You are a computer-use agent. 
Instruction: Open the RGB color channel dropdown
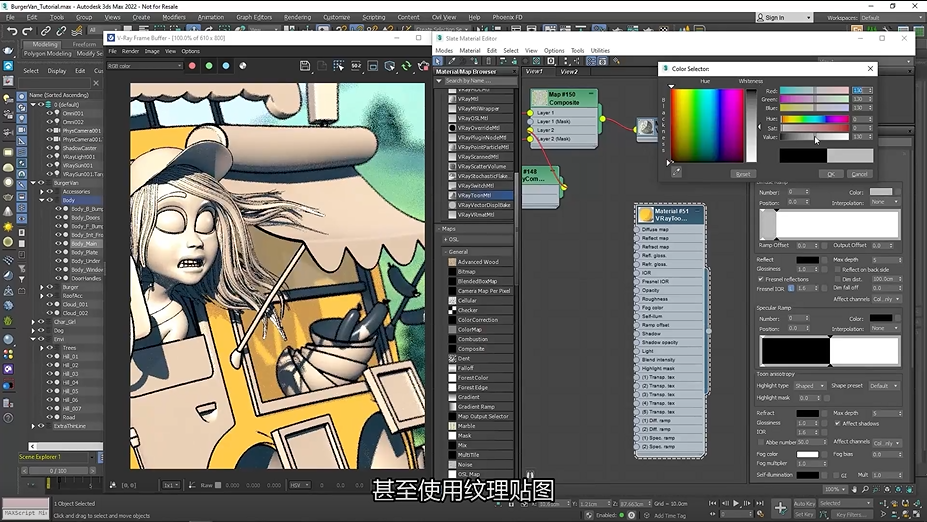144,66
